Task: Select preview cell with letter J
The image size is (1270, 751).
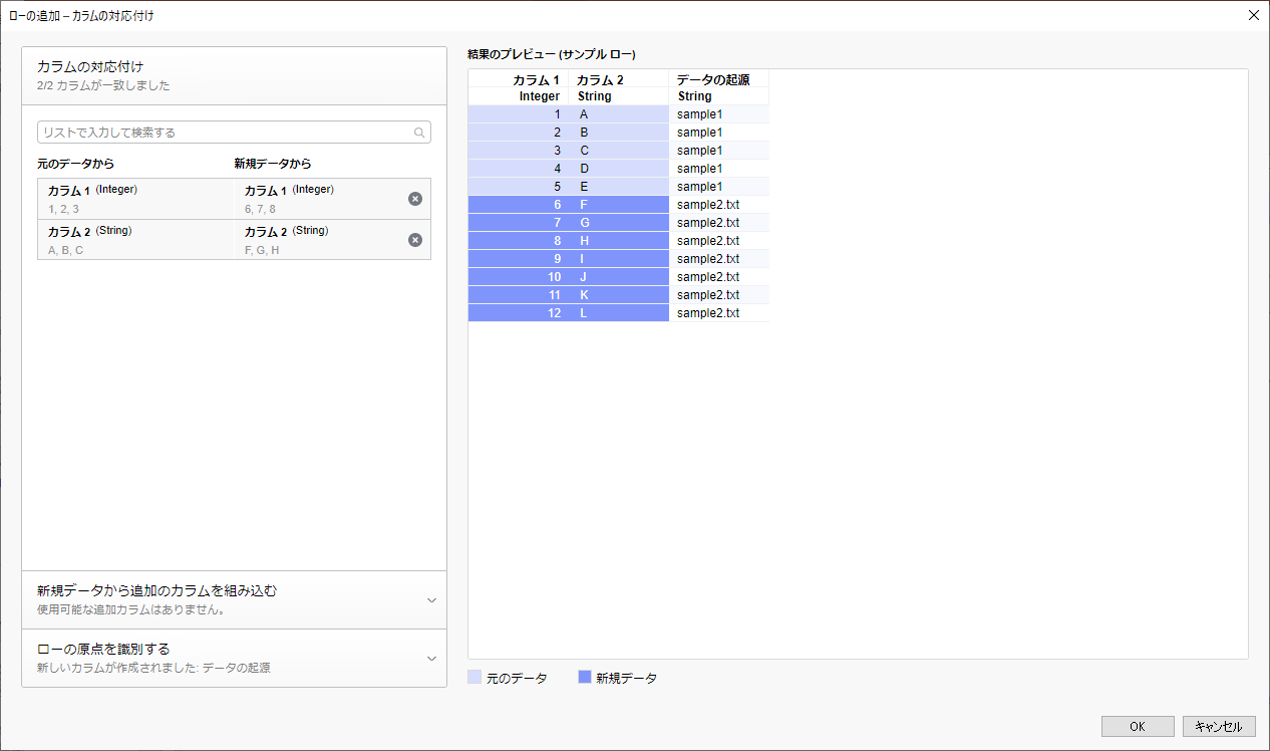Action: (x=619, y=276)
